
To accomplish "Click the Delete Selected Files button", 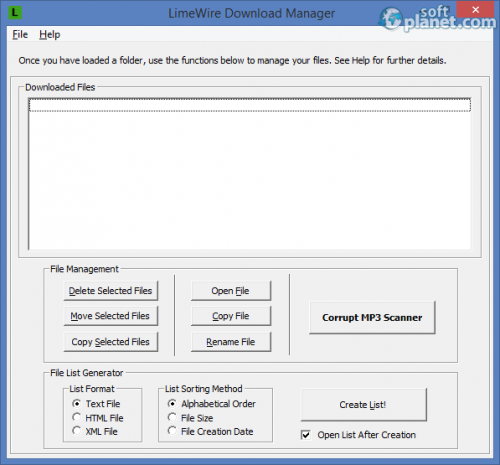I will (x=111, y=291).
